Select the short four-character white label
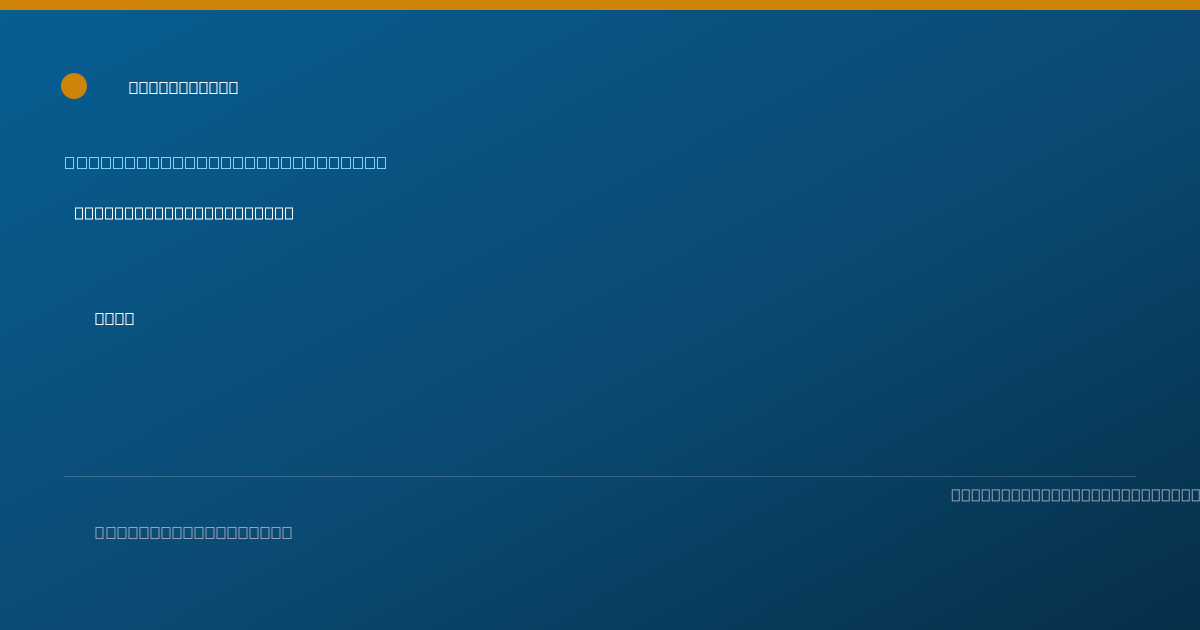This screenshot has width=1200, height=630. click(x=114, y=318)
